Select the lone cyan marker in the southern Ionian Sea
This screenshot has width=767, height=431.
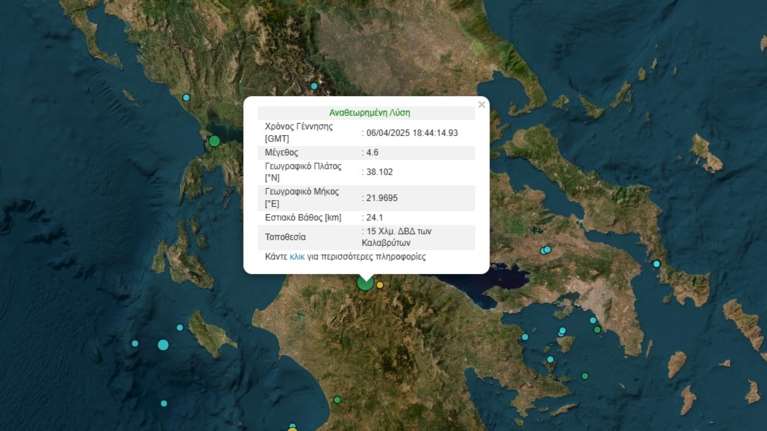point(164,404)
